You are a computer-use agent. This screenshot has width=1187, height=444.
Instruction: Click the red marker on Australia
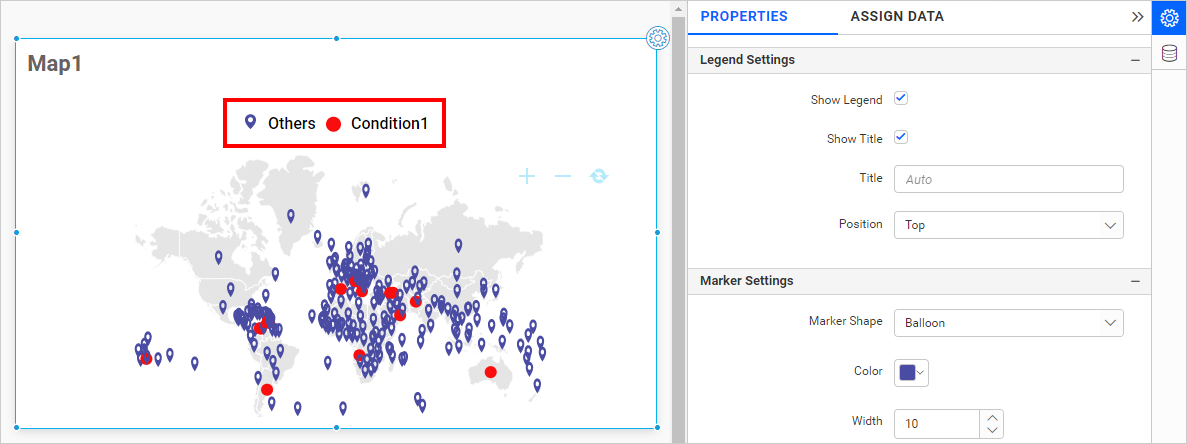[490, 372]
